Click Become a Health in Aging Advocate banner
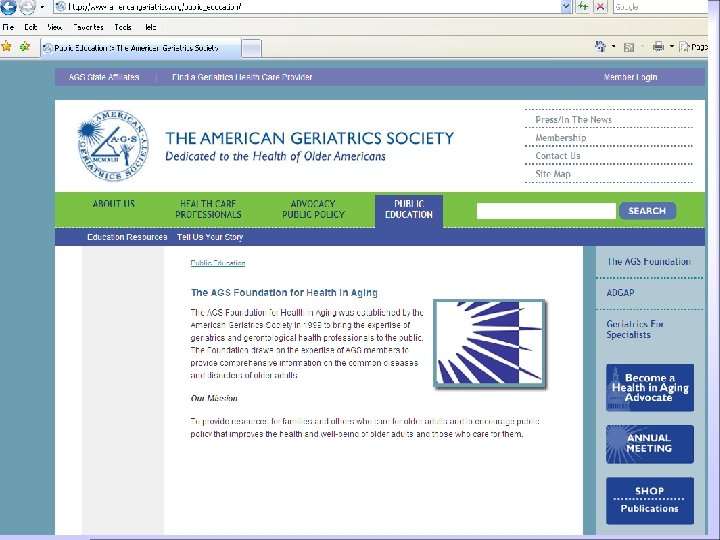 coord(650,388)
